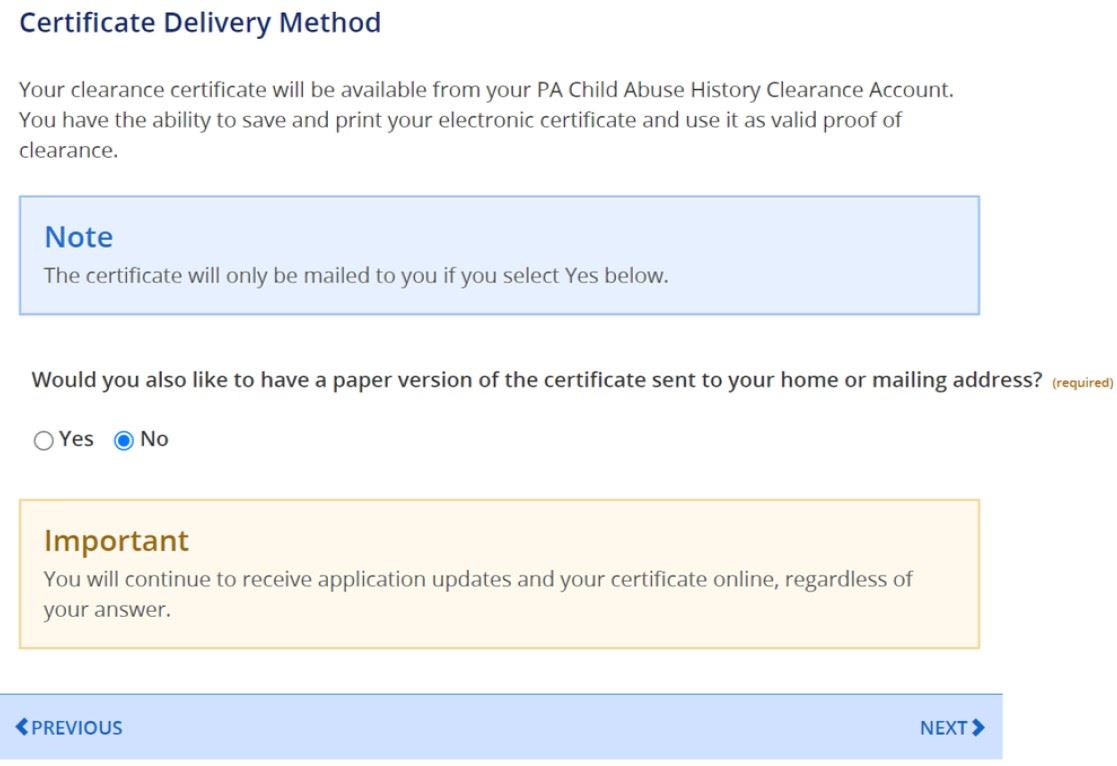Click the intro paragraph about clearance certificate

pyautogui.click(x=480, y=119)
